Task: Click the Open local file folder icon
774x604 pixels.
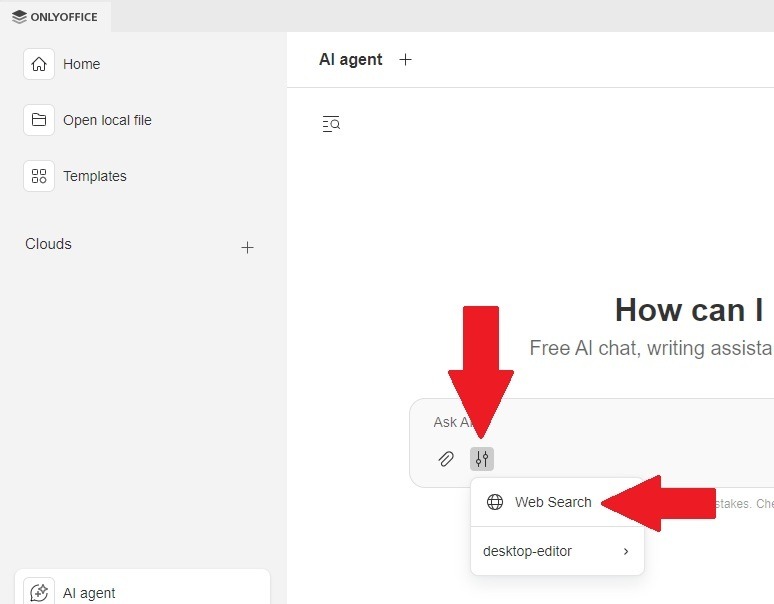Action: pos(39,120)
